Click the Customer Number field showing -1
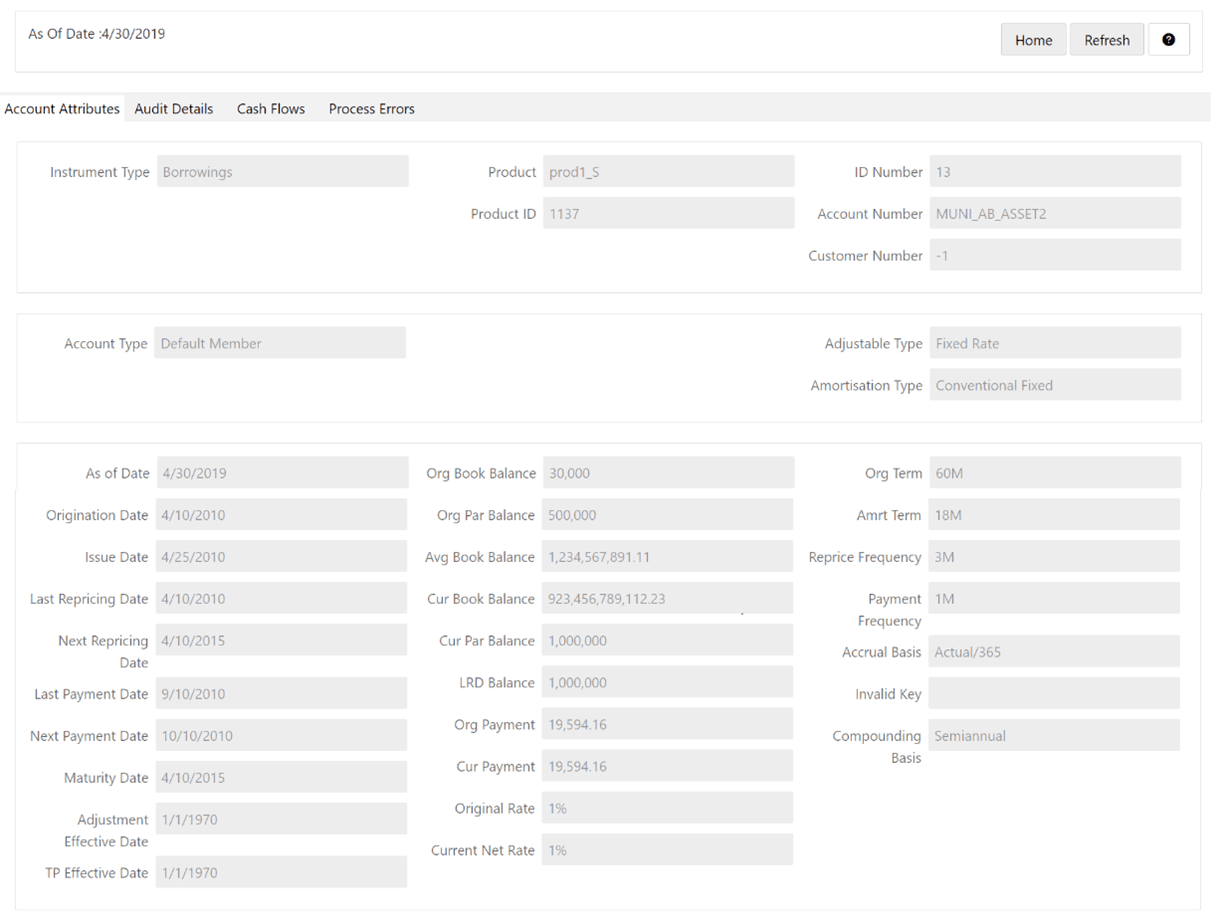Image resolution: width=1218 pixels, height=919 pixels. tap(1055, 255)
